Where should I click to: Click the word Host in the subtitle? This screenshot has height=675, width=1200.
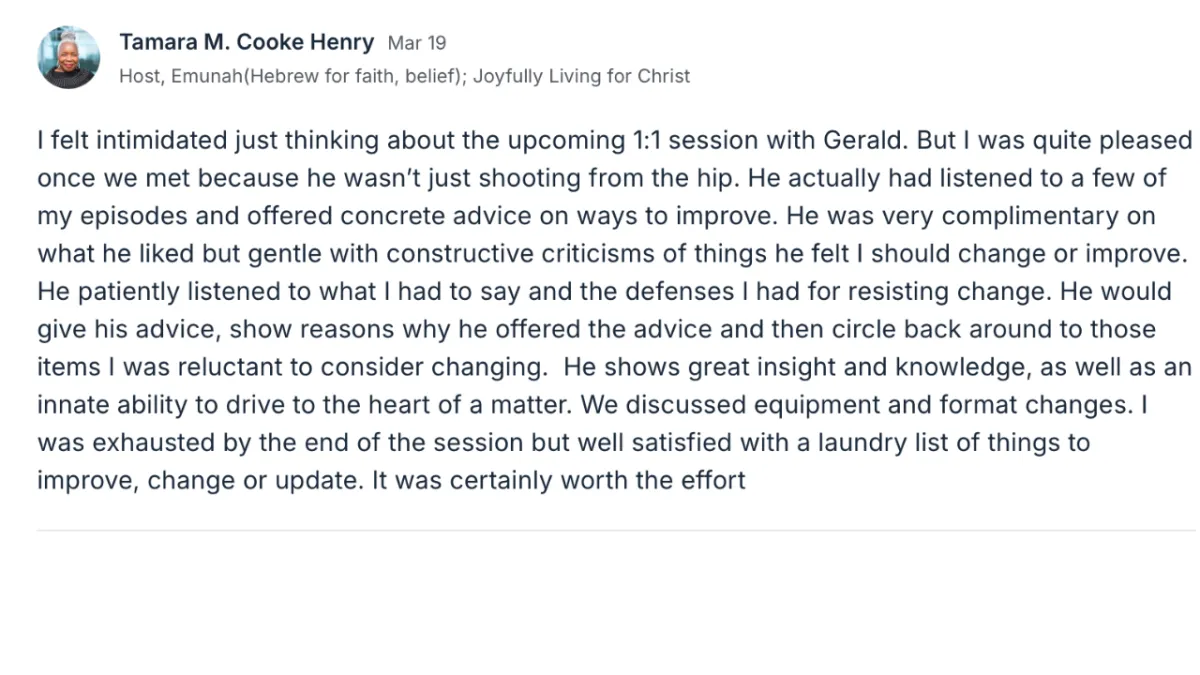pos(138,76)
